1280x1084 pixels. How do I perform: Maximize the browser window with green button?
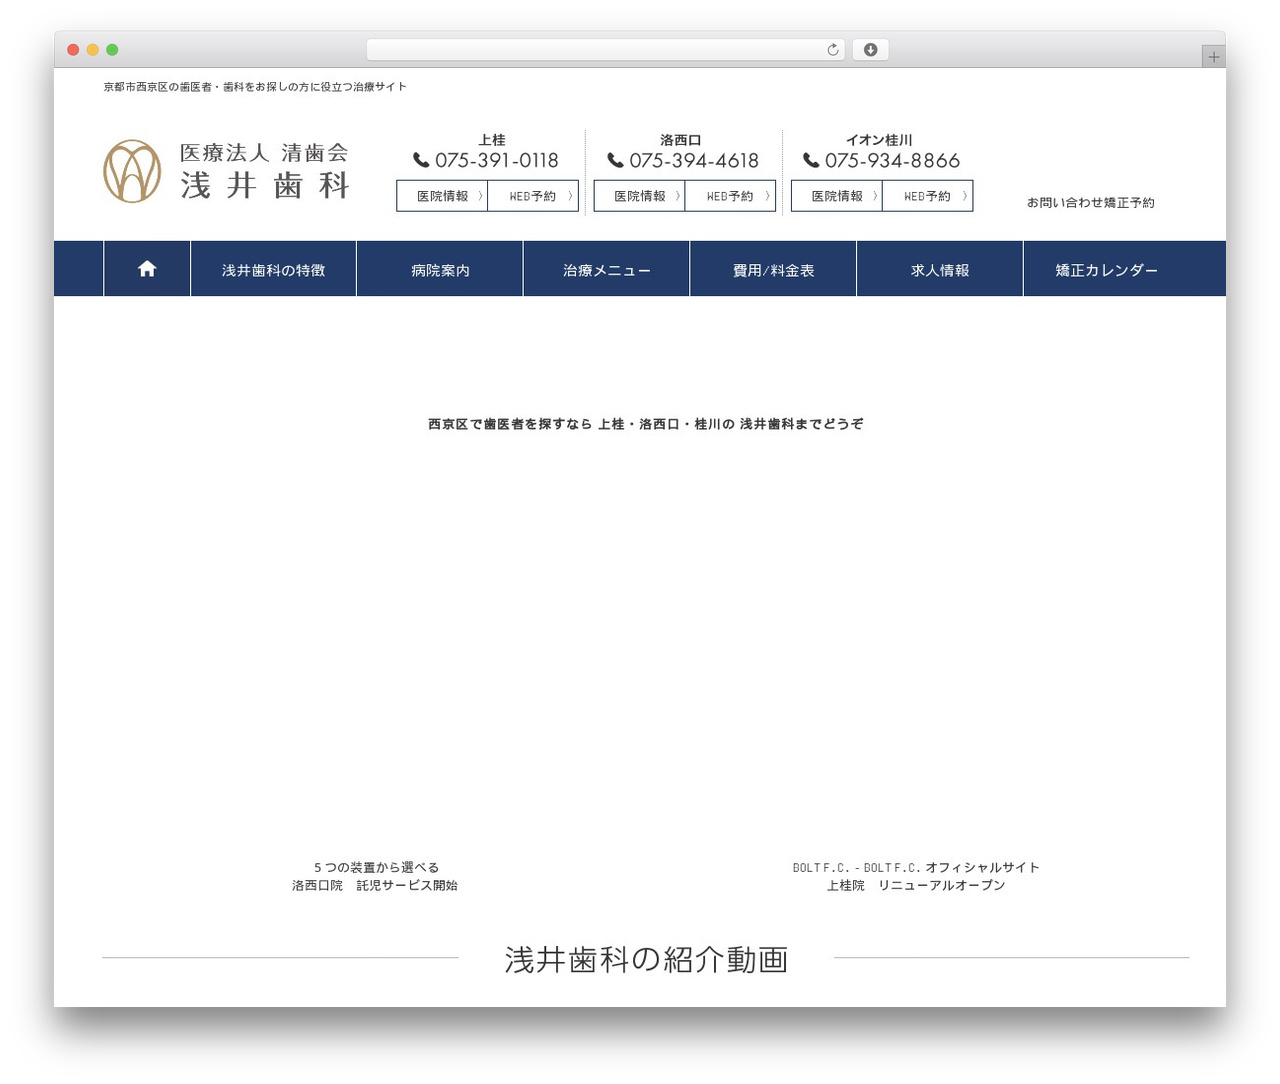112,50
